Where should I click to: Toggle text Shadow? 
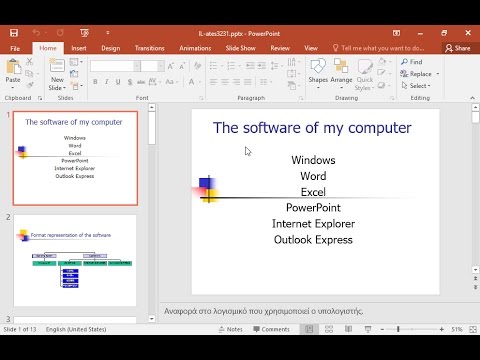coord(130,82)
